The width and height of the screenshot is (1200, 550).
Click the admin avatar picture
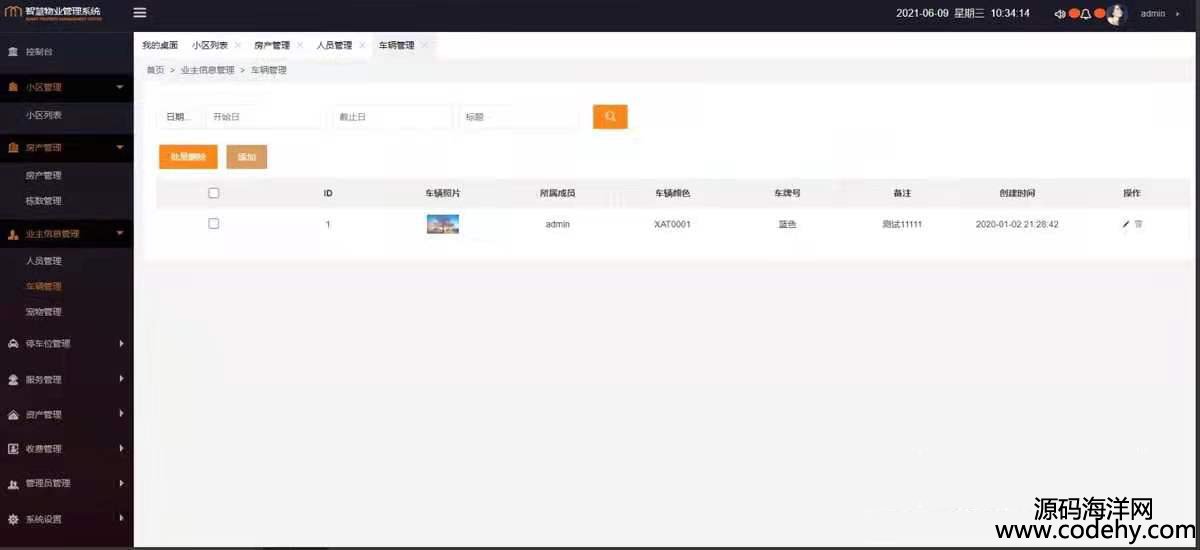click(x=1116, y=14)
